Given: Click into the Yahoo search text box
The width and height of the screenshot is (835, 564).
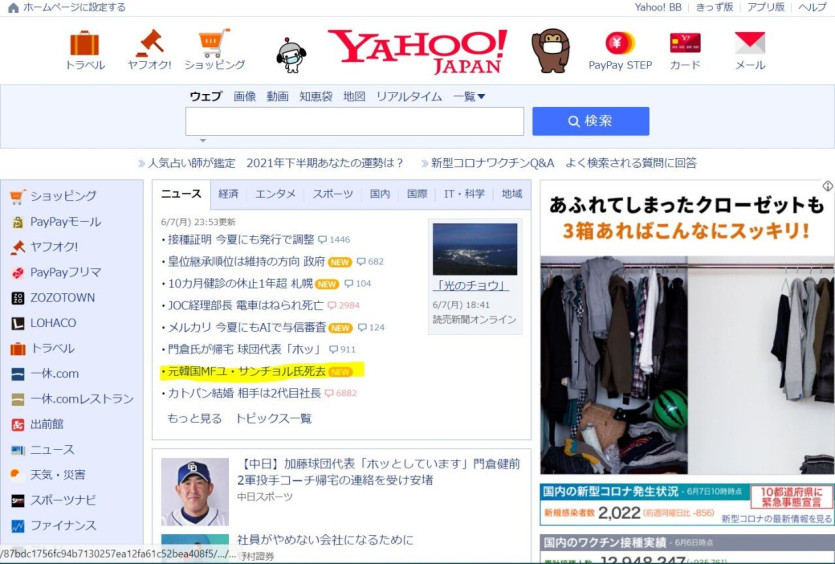Looking at the screenshot, I should pyautogui.click(x=355, y=121).
